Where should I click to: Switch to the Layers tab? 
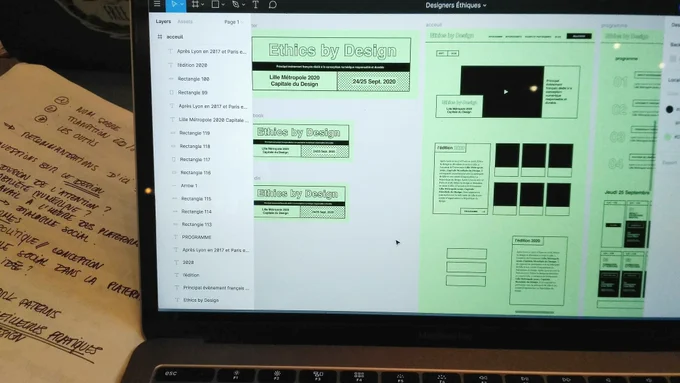[163, 21]
